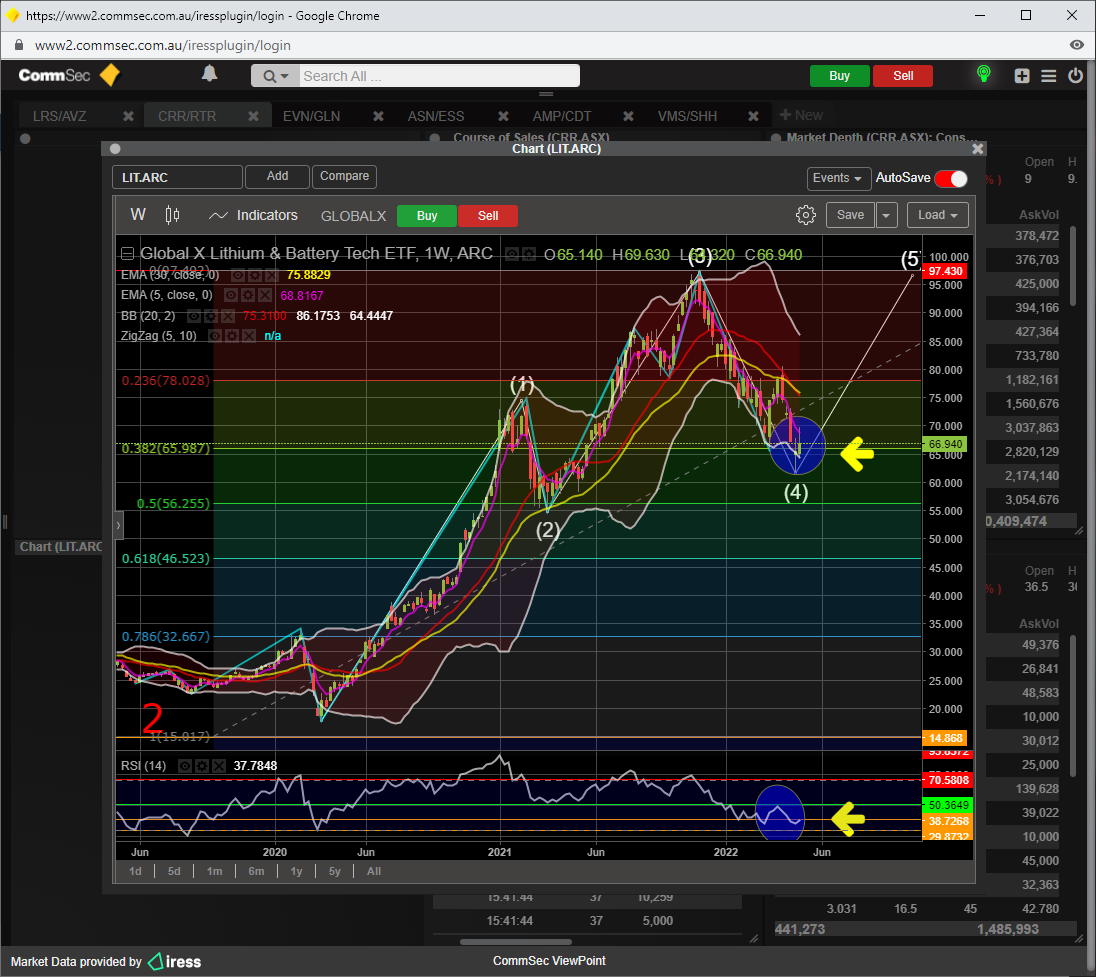Hide the Bollinger Bands BB indicator
The height and width of the screenshot is (977, 1096).
tap(194, 316)
